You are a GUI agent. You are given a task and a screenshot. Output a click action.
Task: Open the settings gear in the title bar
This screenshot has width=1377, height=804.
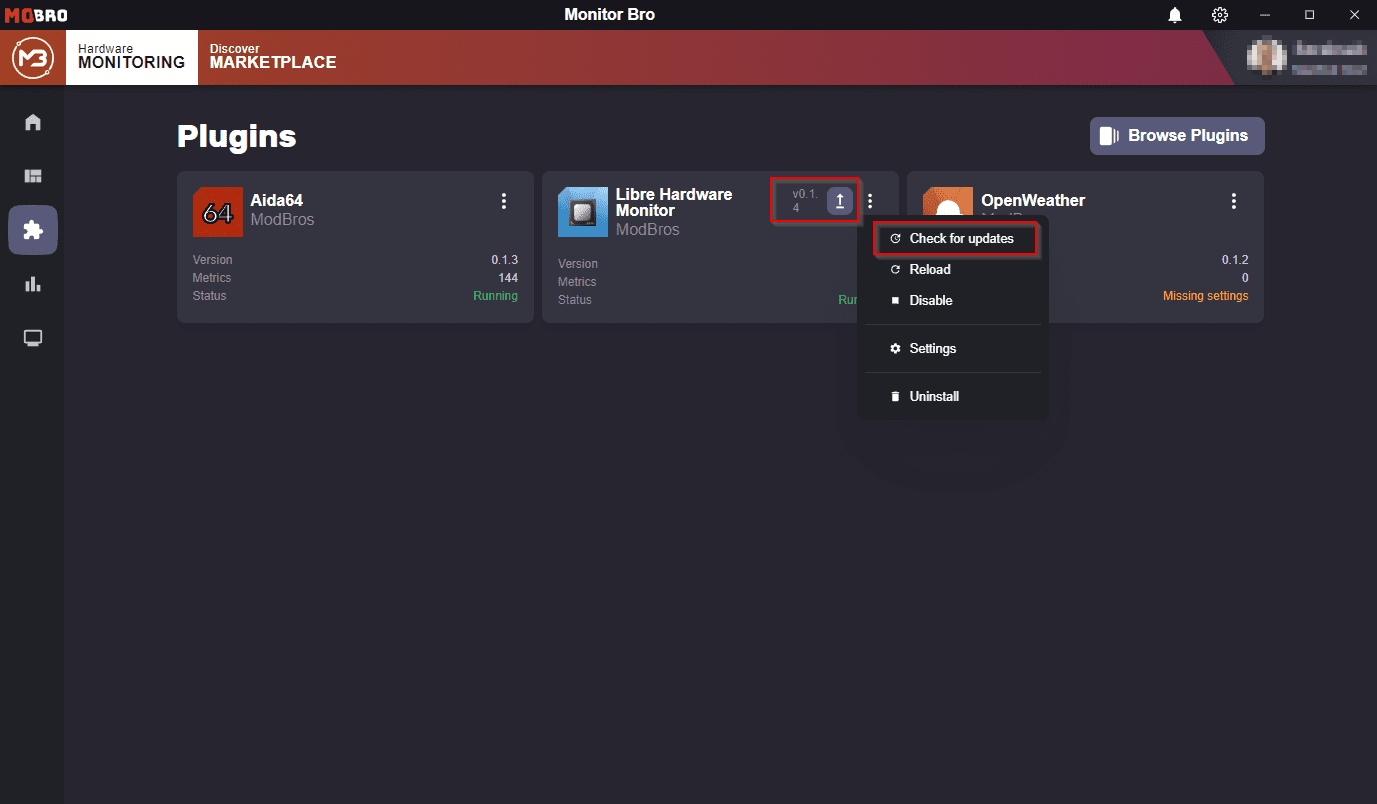click(1220, 15)
